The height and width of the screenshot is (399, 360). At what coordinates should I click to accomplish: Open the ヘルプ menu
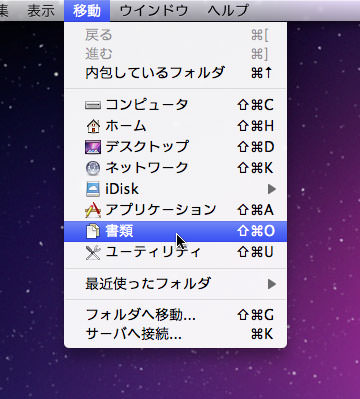[228, 11]
